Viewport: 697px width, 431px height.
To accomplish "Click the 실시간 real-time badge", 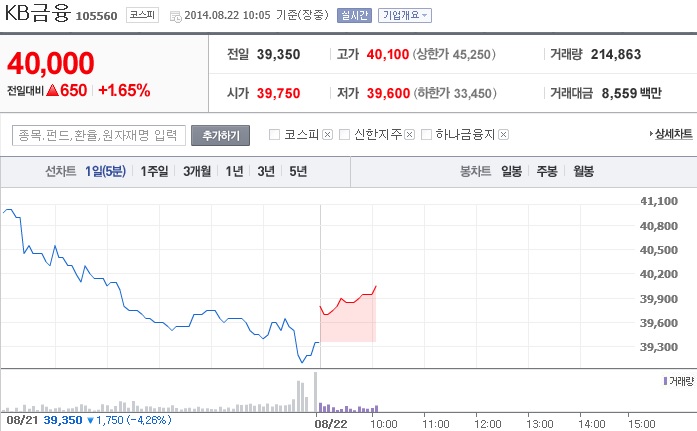I will [x=355, y=15].
